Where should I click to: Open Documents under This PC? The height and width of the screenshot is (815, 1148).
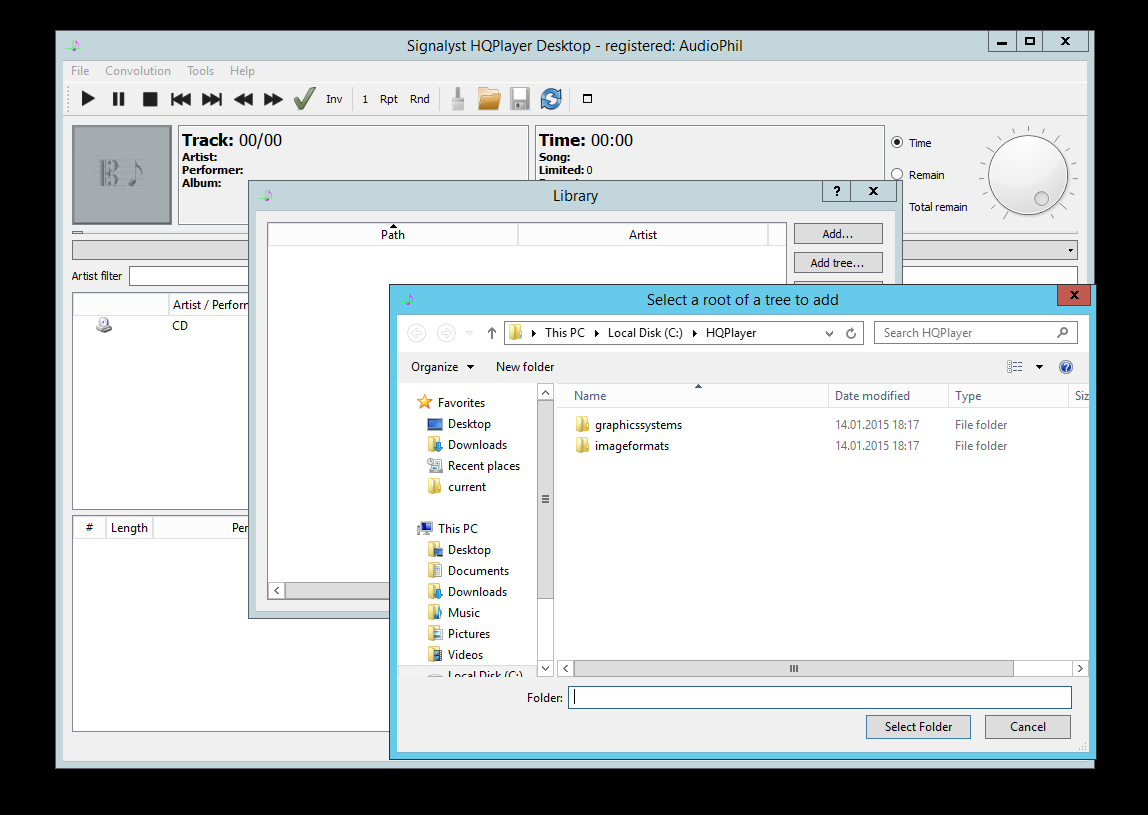[x=468, y=571]
